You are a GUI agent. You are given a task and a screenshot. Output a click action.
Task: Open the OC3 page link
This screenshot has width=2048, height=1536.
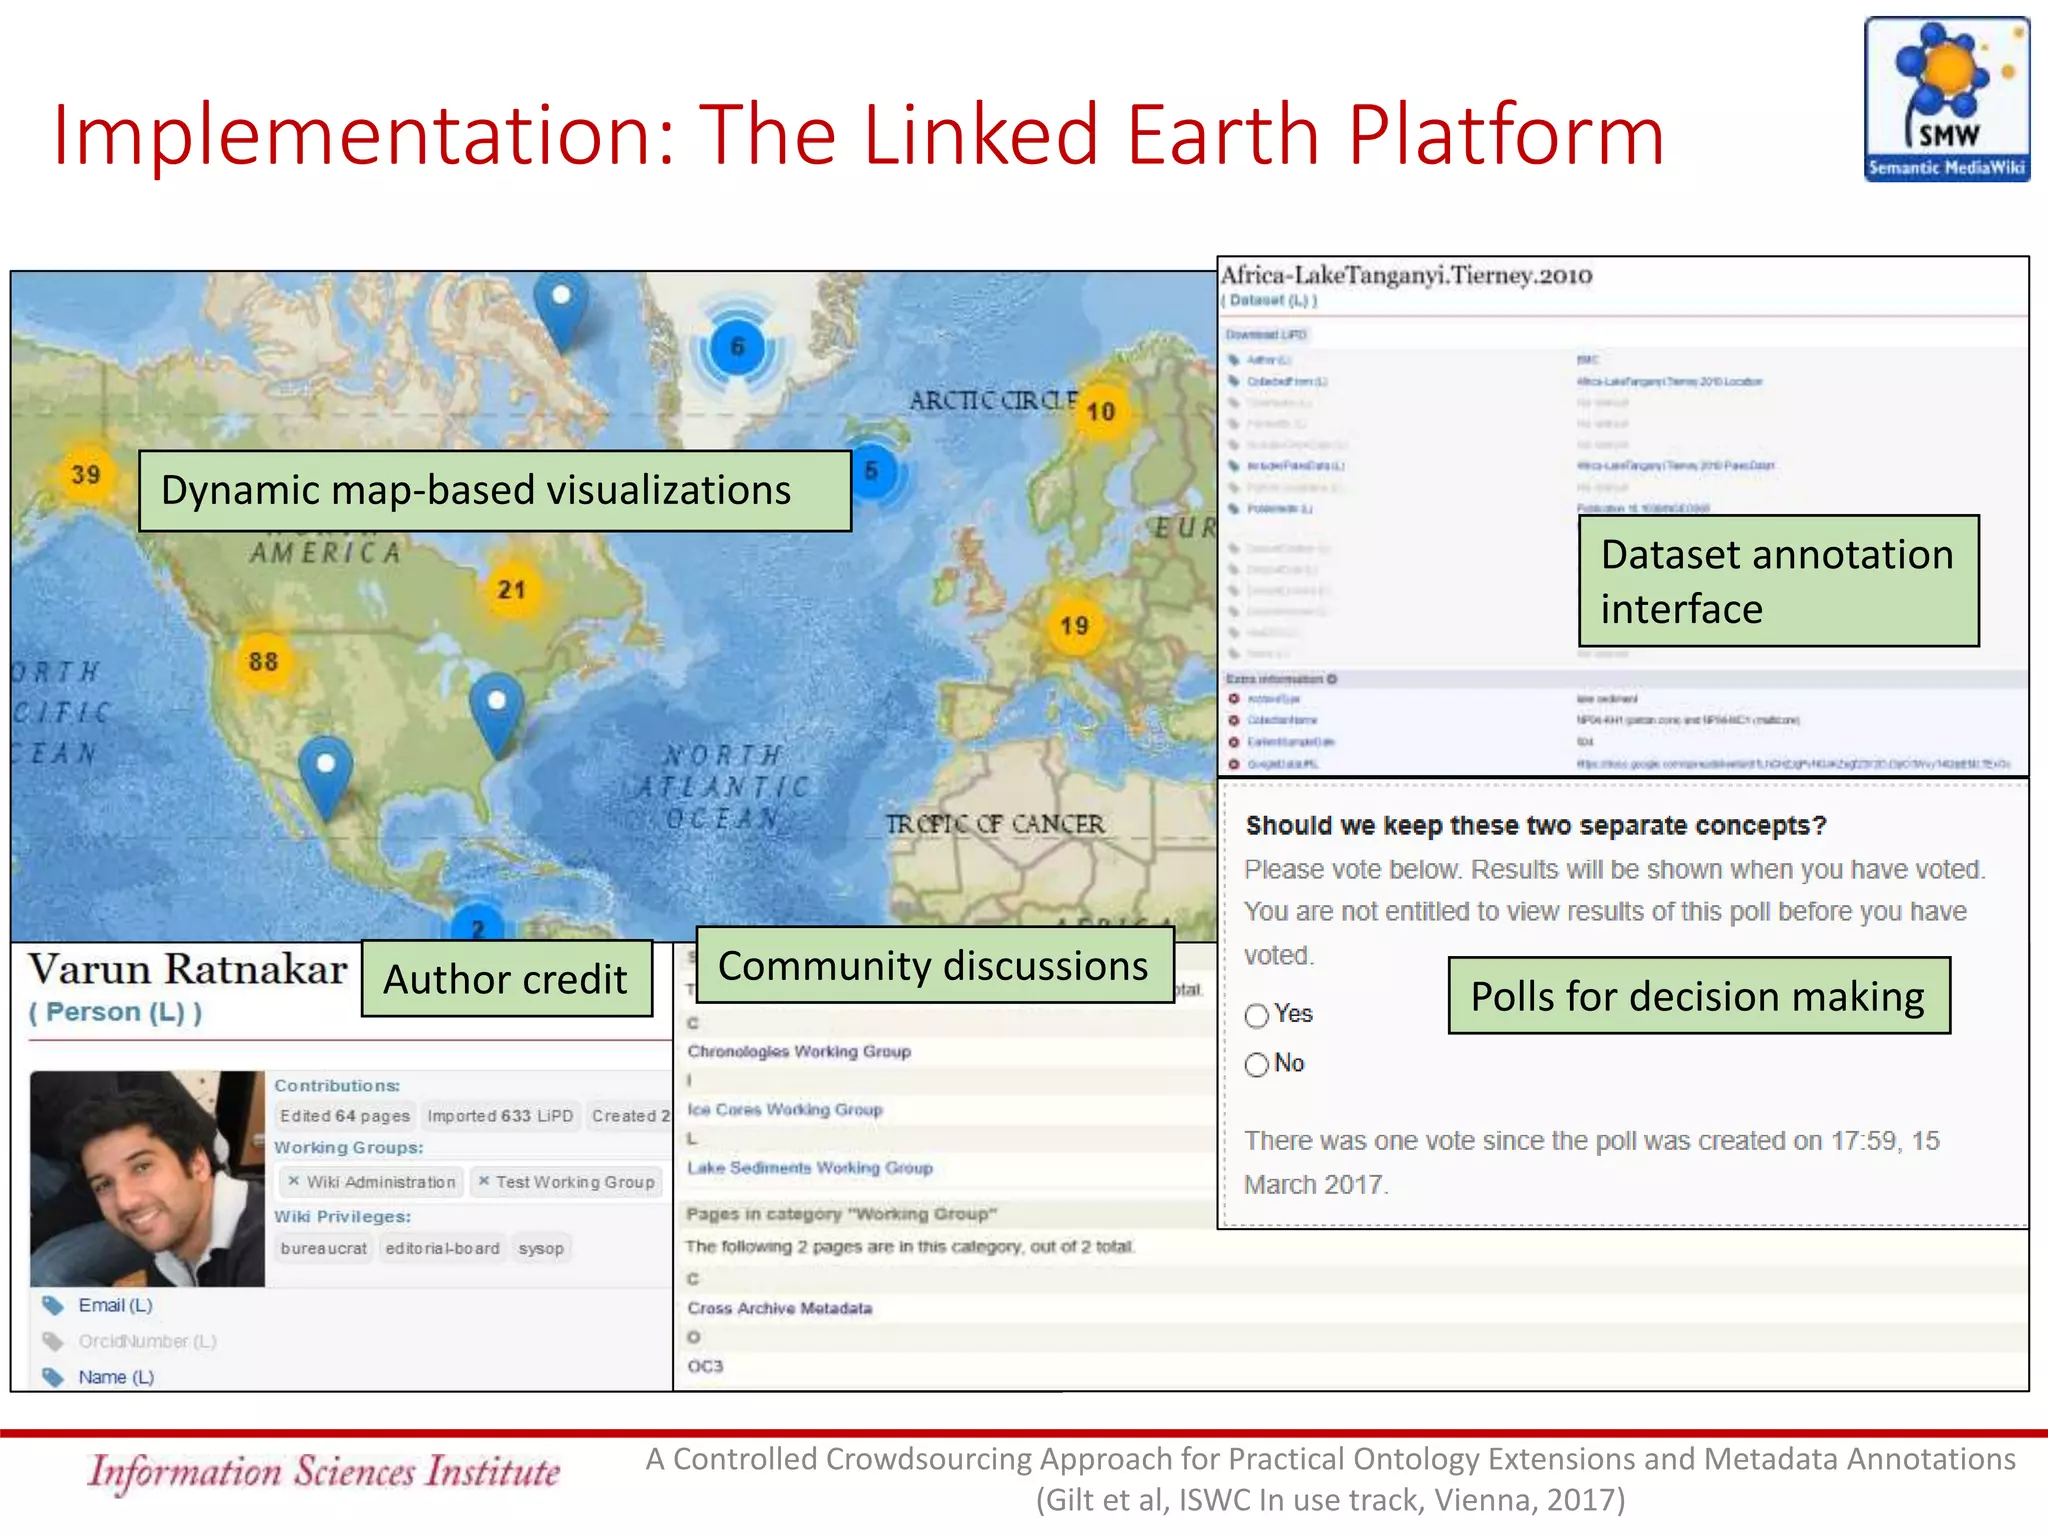705,1366
